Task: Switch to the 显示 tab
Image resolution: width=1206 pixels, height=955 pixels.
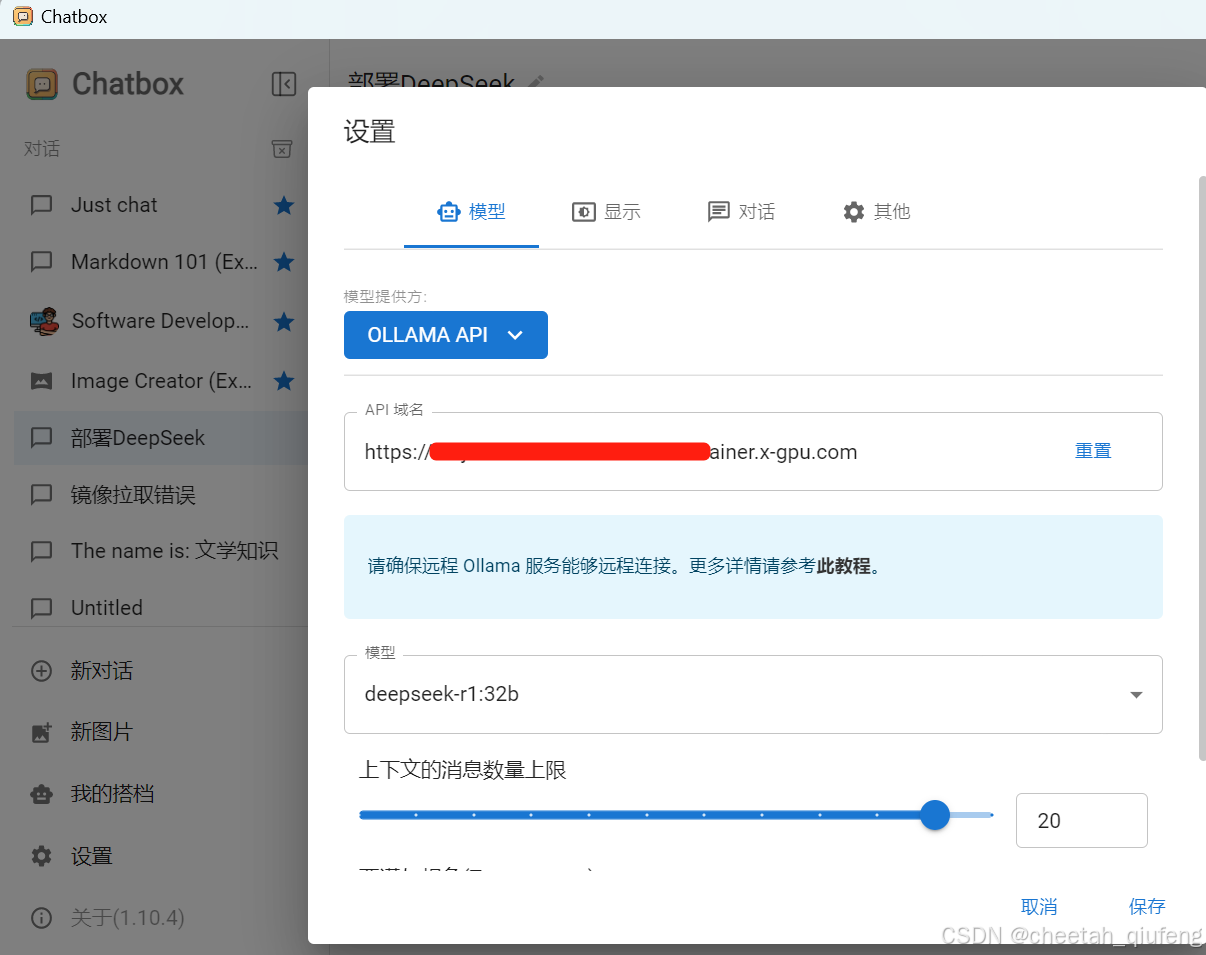Action: pyautogui.click(x=606, y=212)
